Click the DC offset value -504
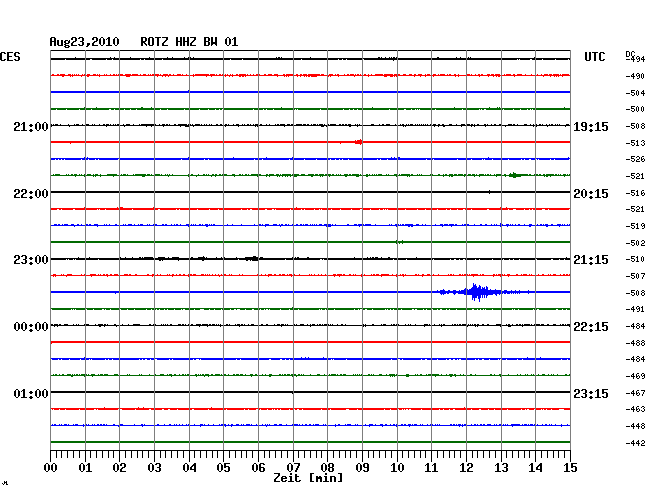 [x=635, y=93]
